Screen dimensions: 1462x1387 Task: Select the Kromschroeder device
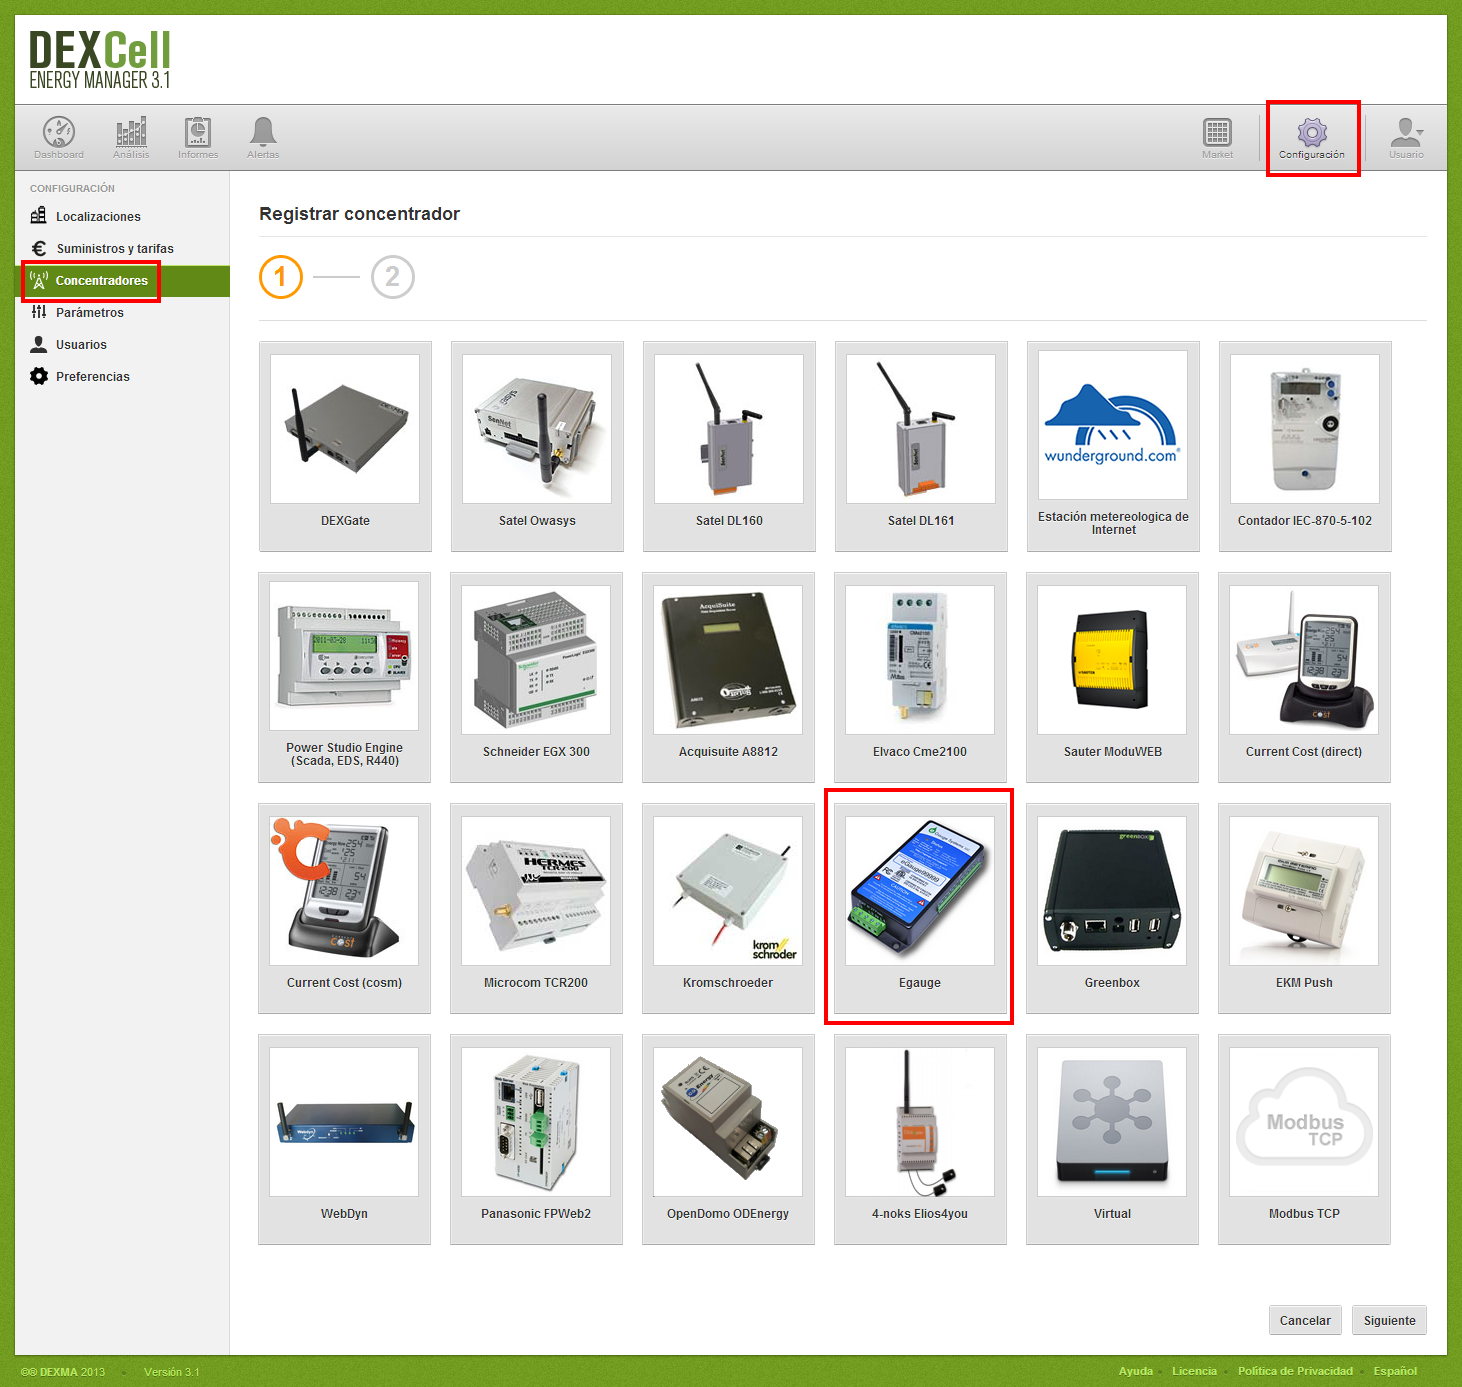[x=728, y=908]
